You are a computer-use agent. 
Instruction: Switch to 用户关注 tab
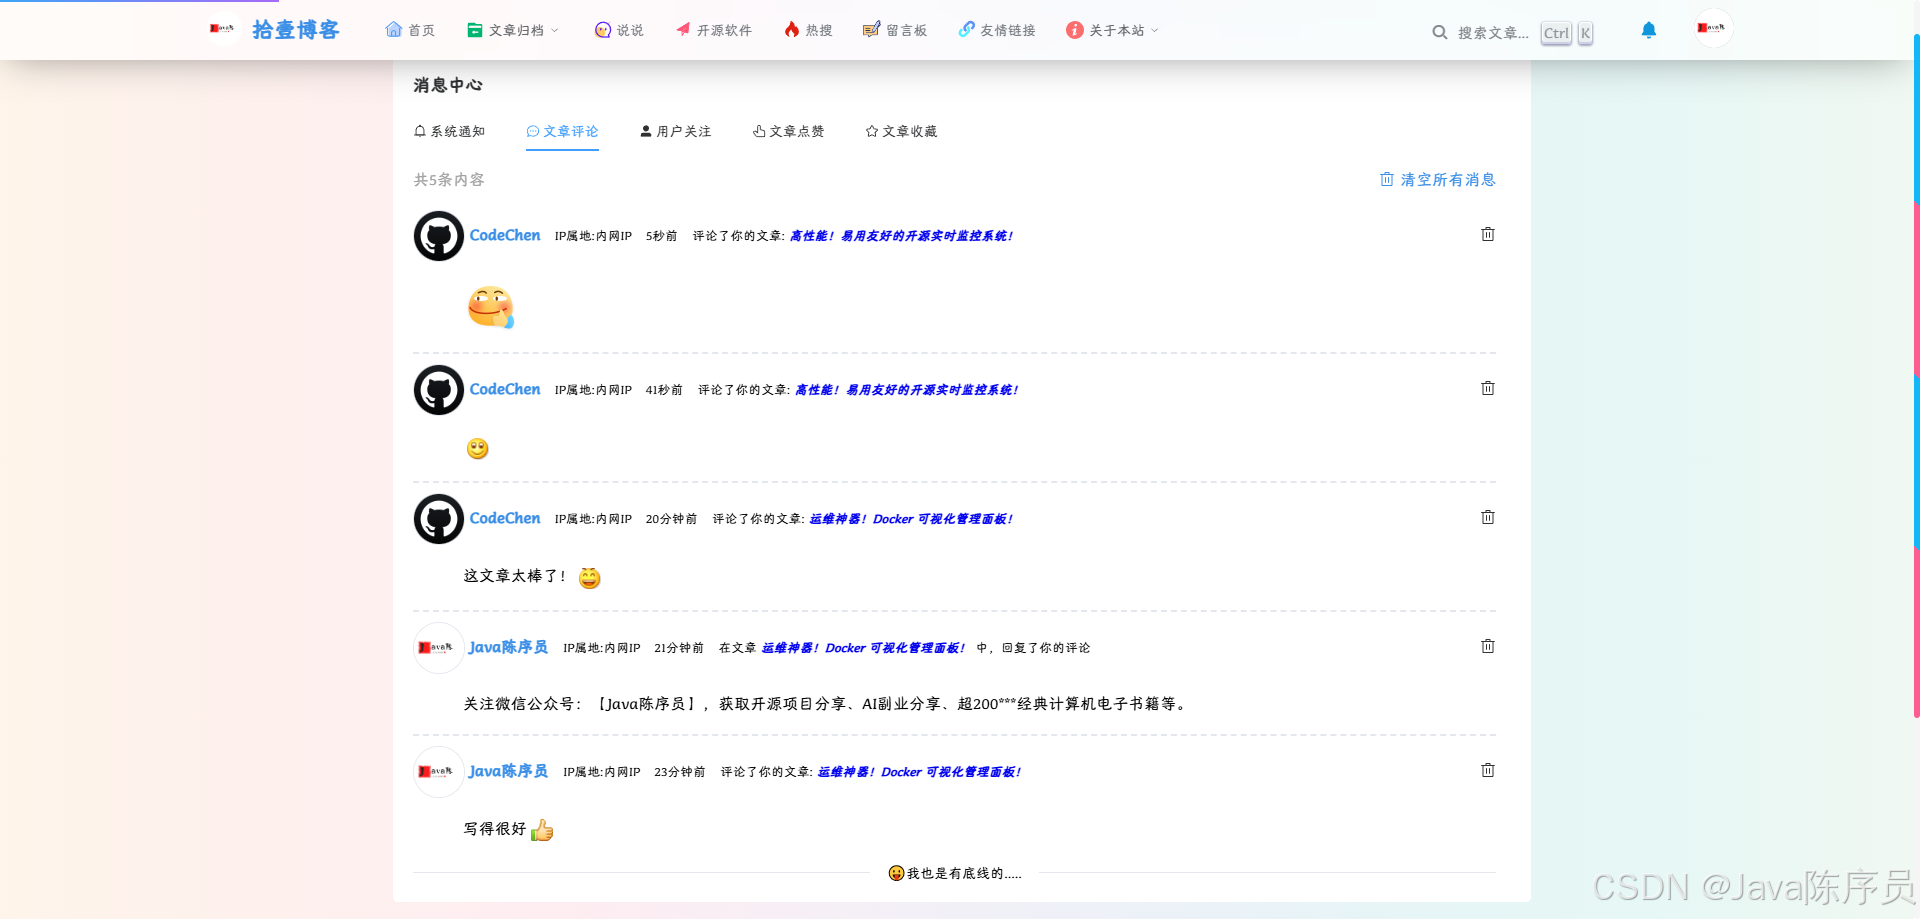click(675, 131)
